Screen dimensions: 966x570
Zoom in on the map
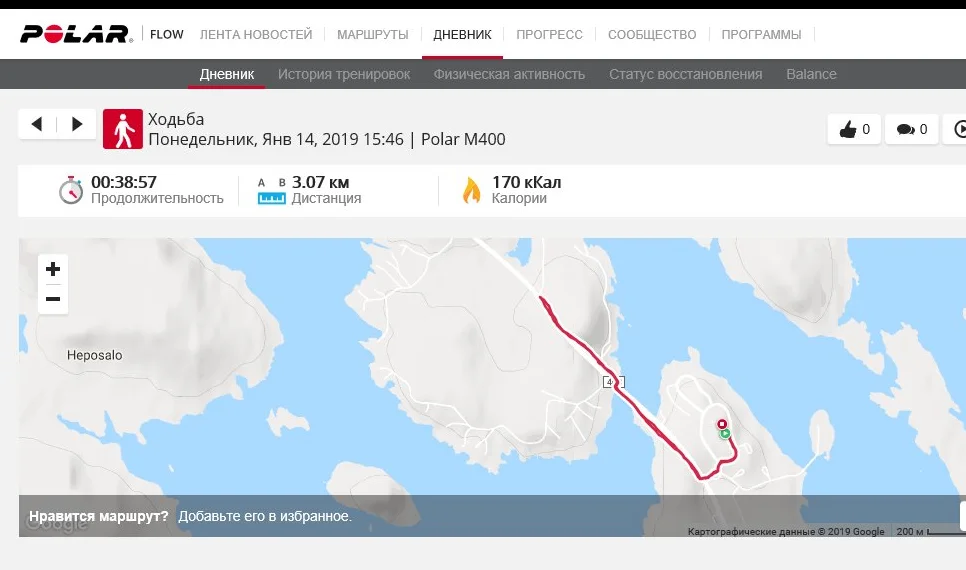coord(53,269)
